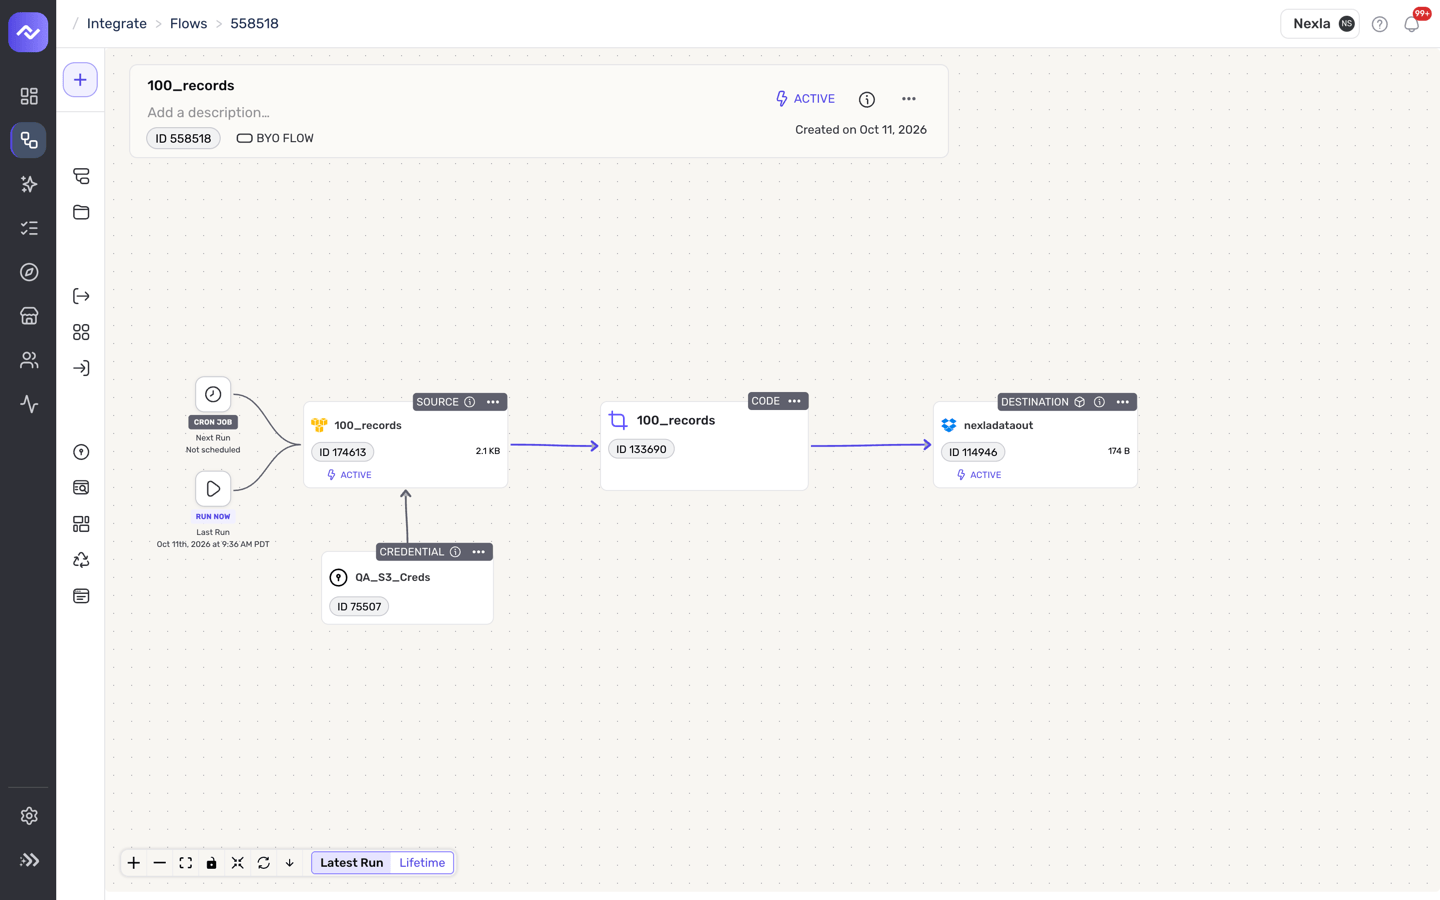Go to Integrate breadcrumb
The height and width of the screenshot is (900, 1440).
pos(117,24)
